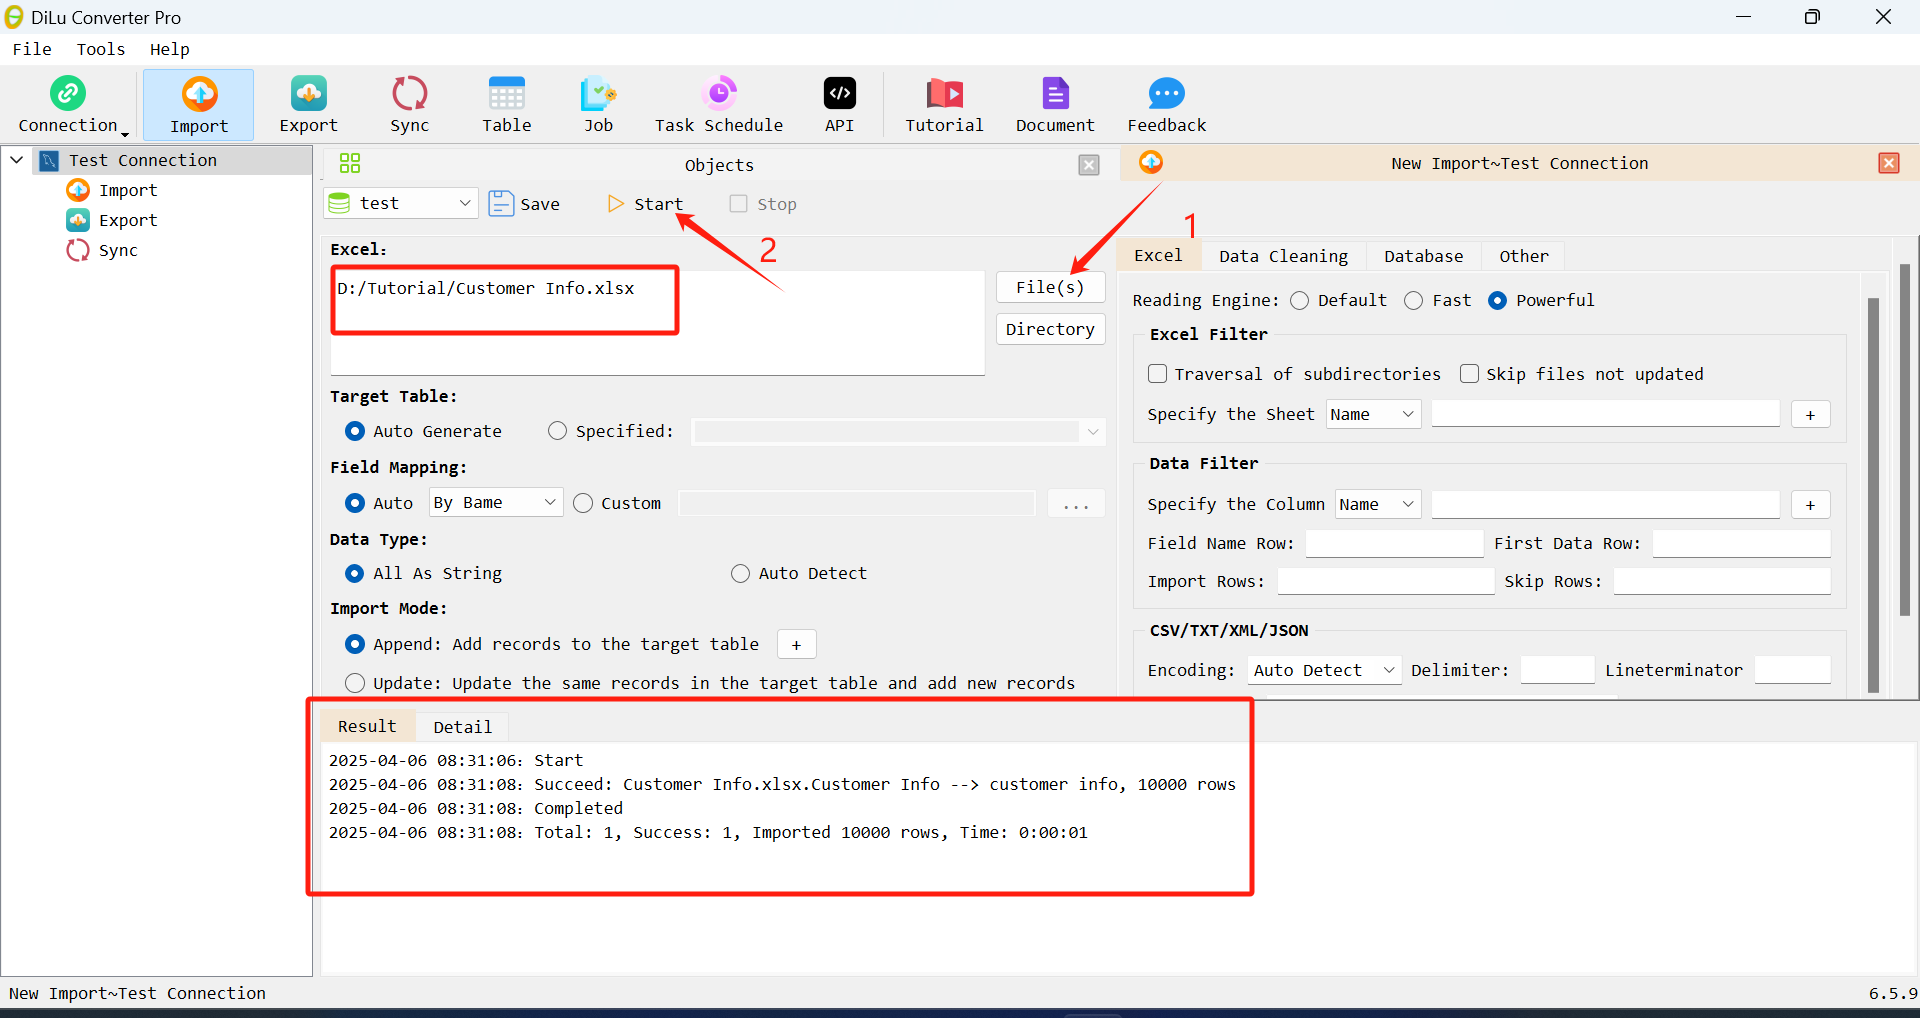Viewport: 1920px width, 1018px height.
Task: Click the New Import tab icon
Action: pyautogui.click(x=1151, y=162)
